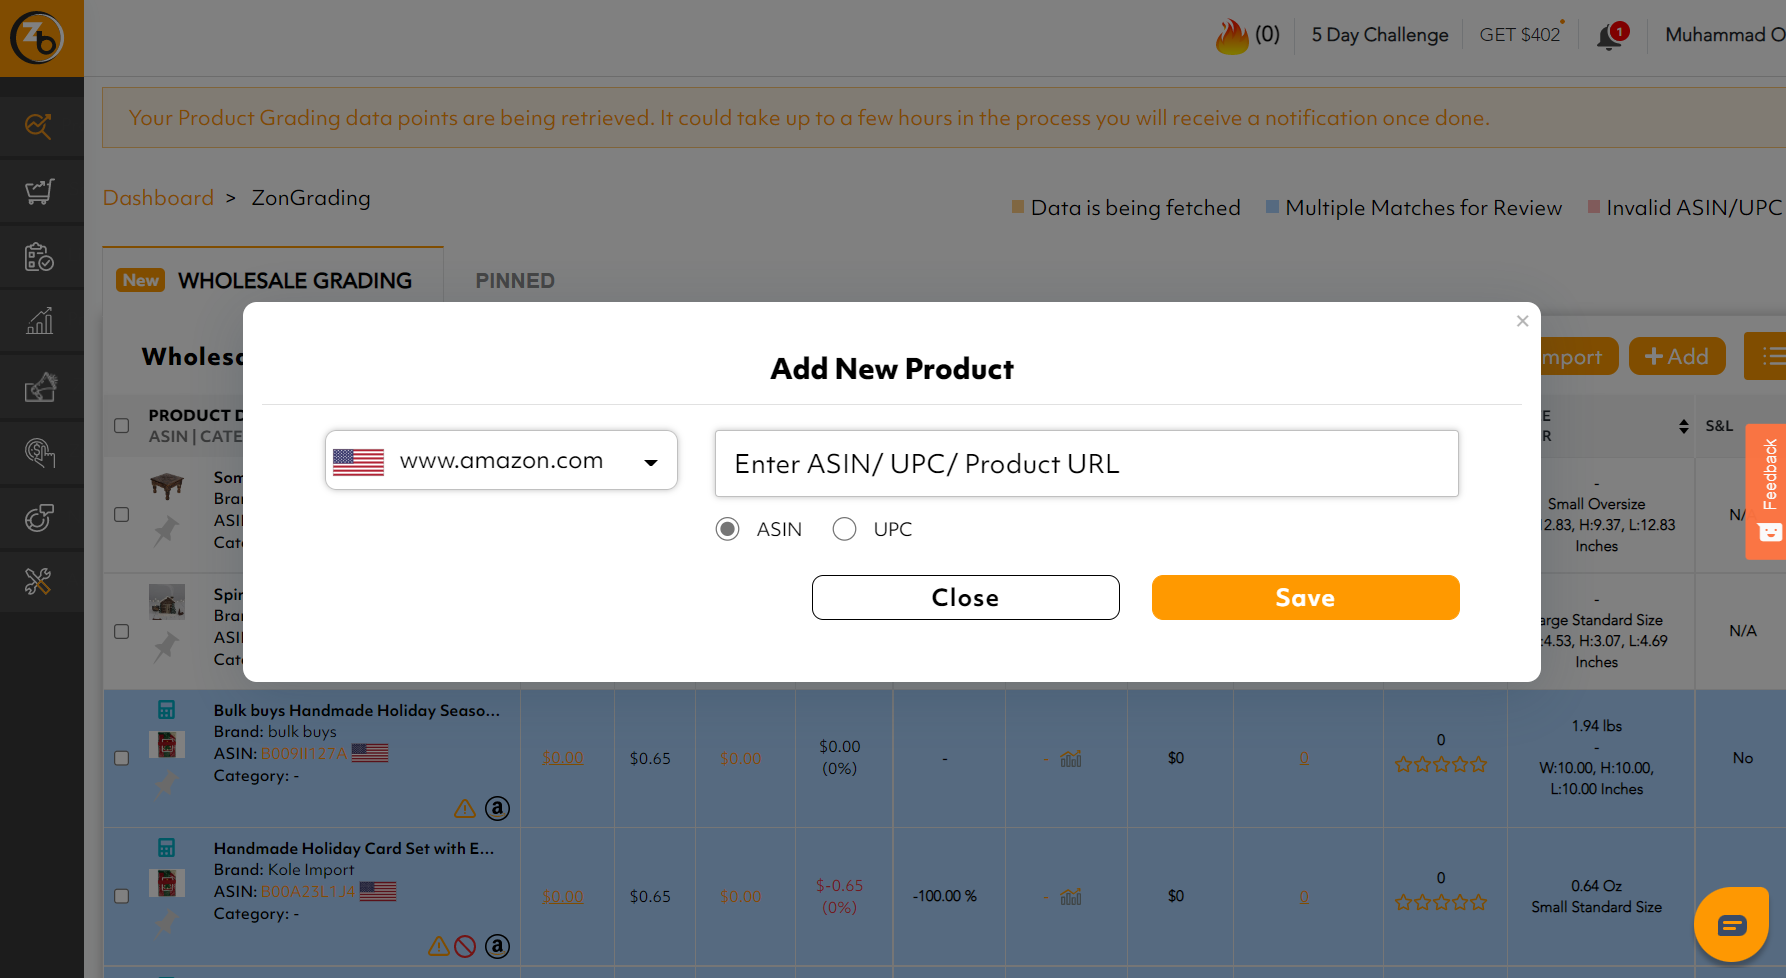This screenshot has height=978, width=1786.
Task: Check the second product row checkbox
Action: 122,632
